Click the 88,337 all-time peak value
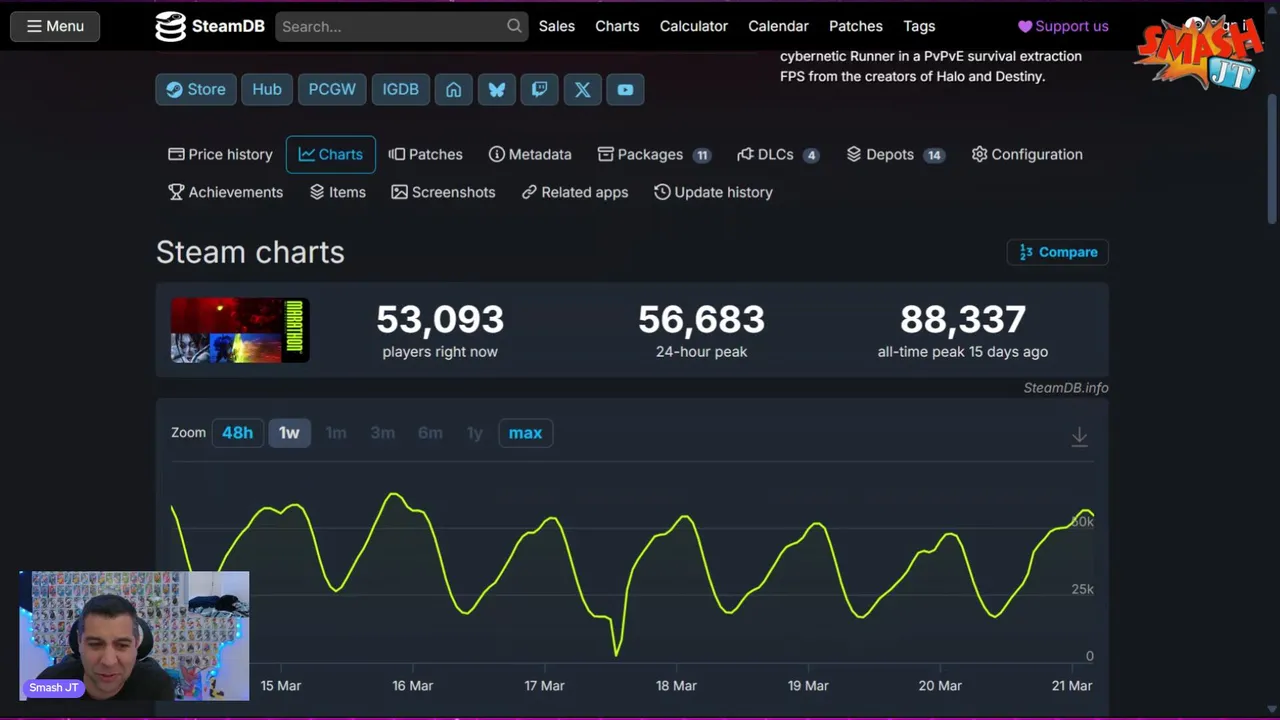 (x=963, y=320)
